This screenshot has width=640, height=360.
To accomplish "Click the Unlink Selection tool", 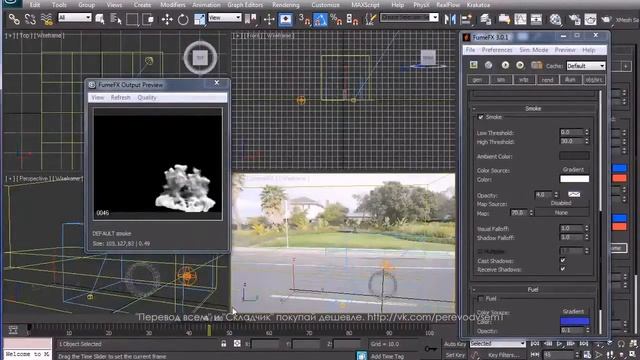I will coord(30,19).
